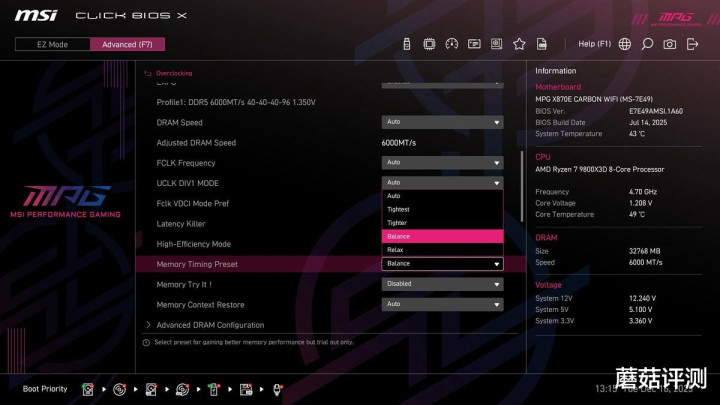Click the speedometer gauge icon
The image size is (720, 405).
click(451, 44)
